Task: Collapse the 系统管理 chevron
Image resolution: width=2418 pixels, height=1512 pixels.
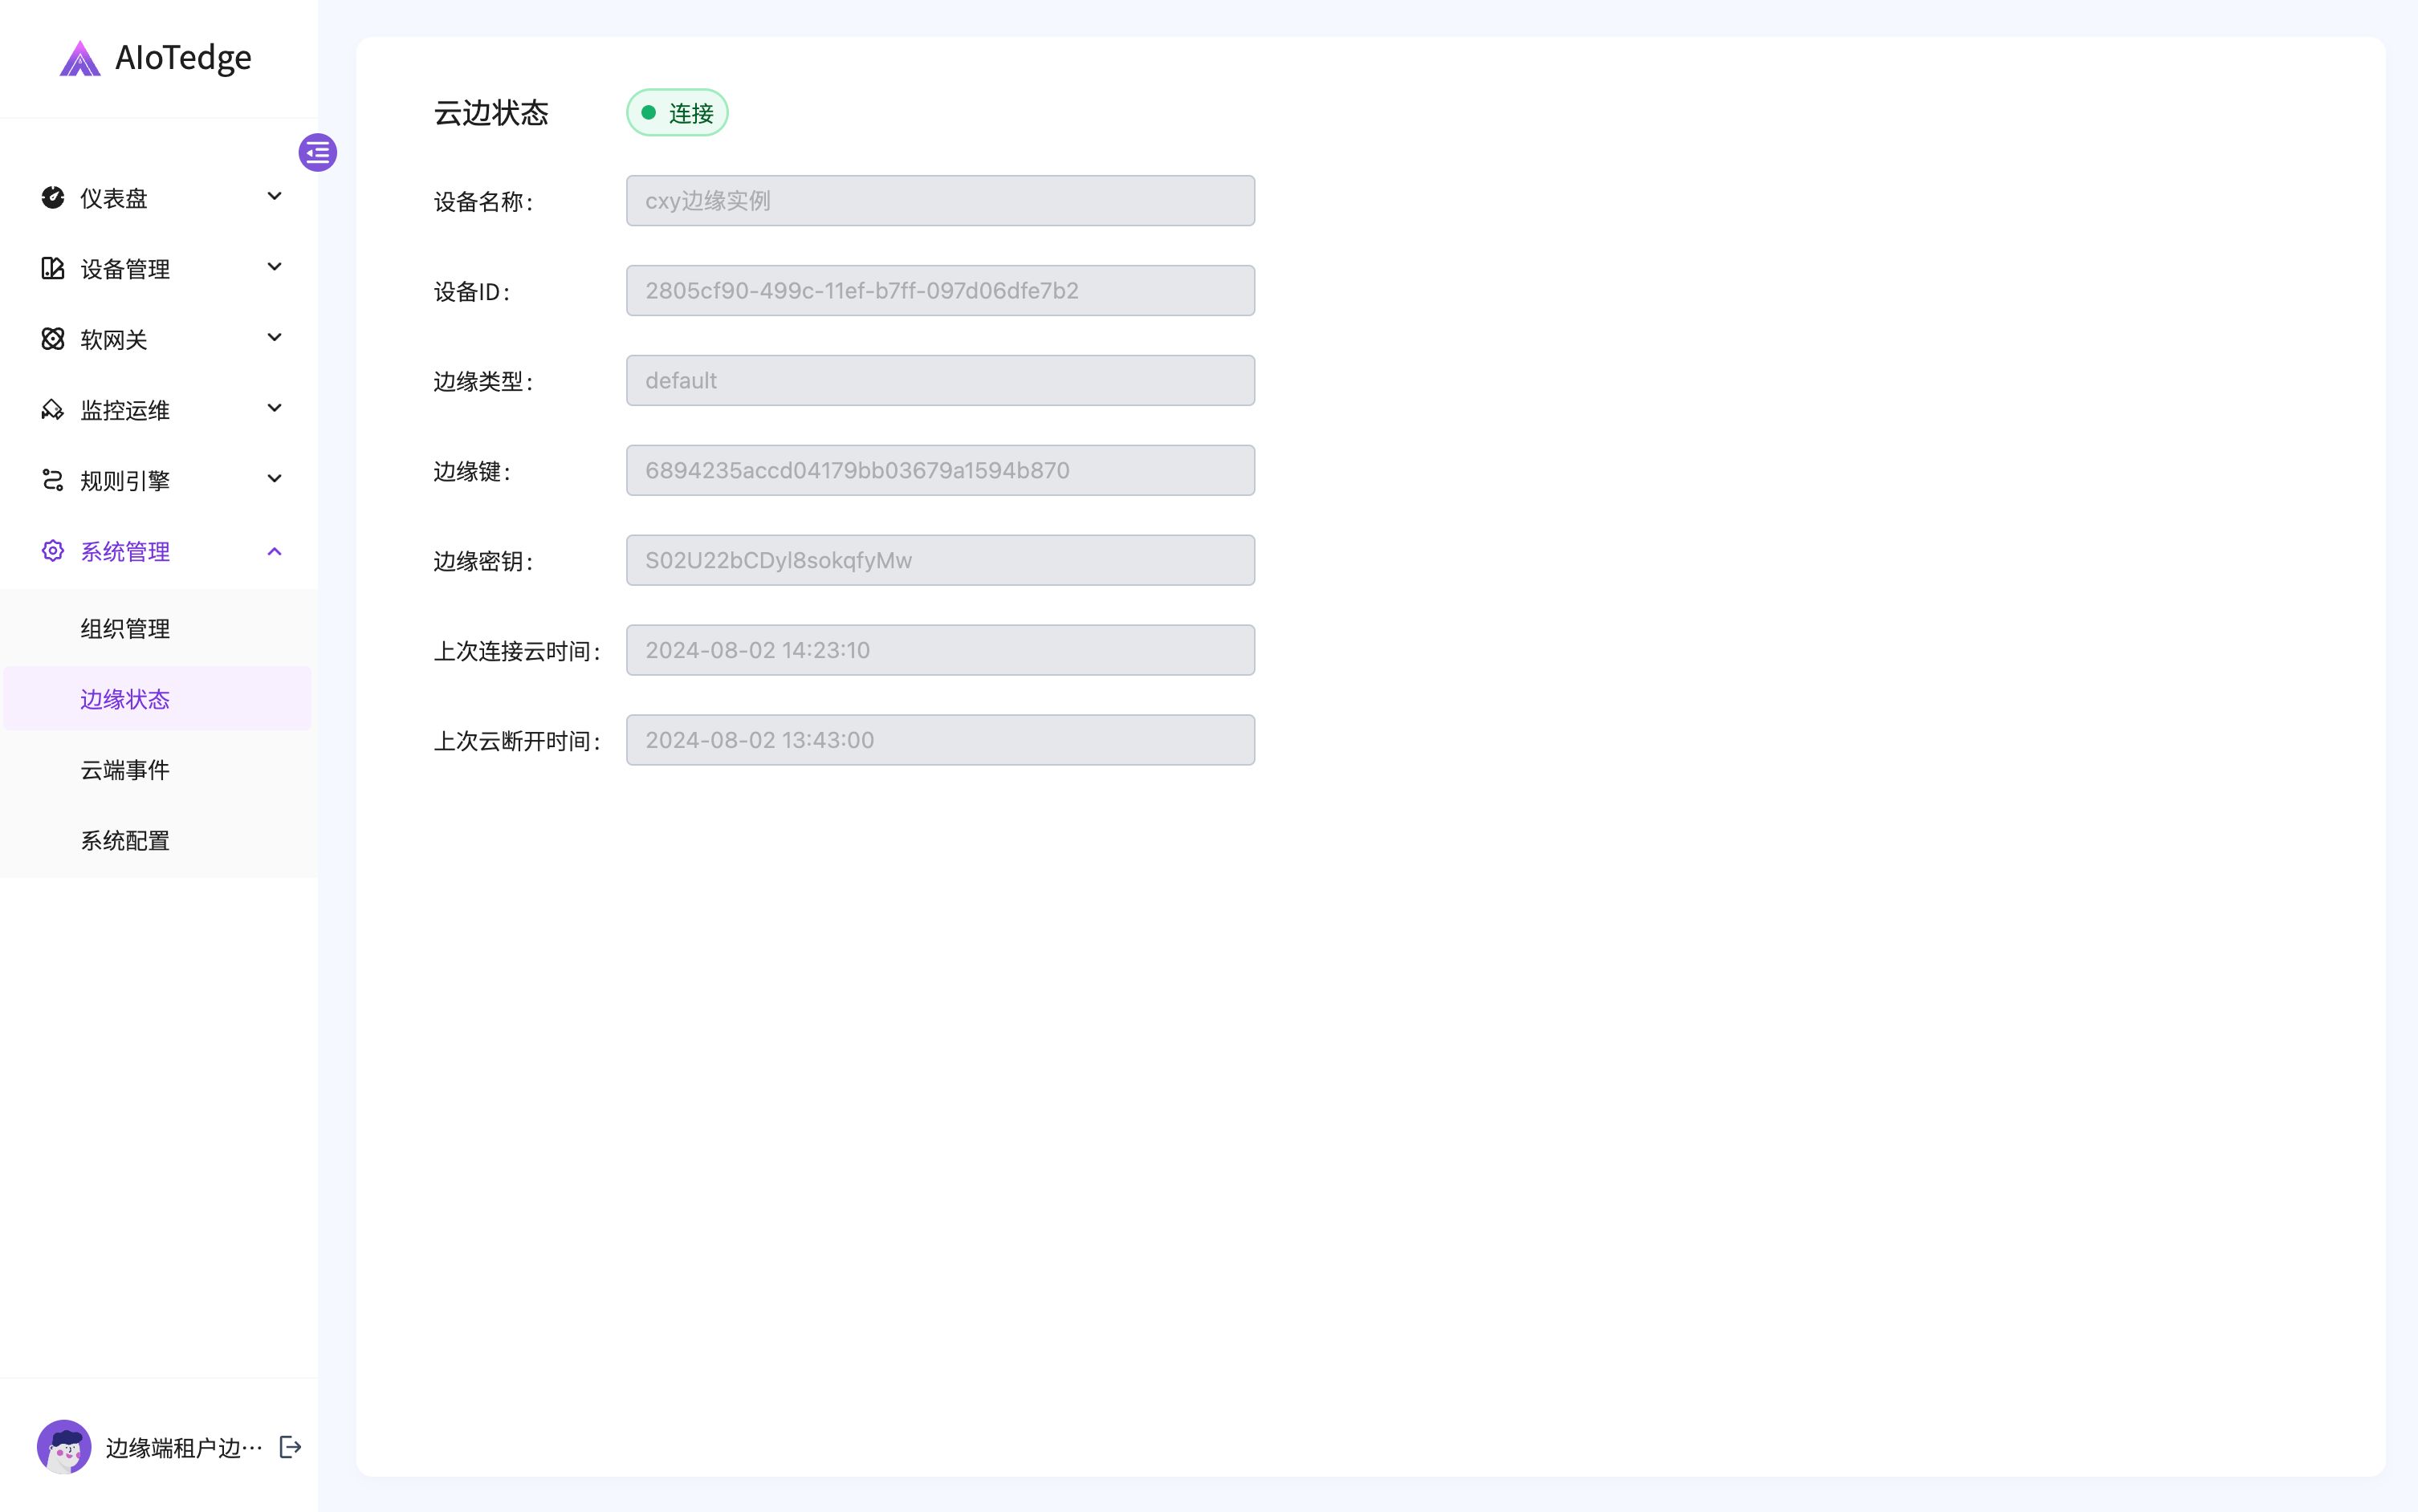Action: [275, 551]
